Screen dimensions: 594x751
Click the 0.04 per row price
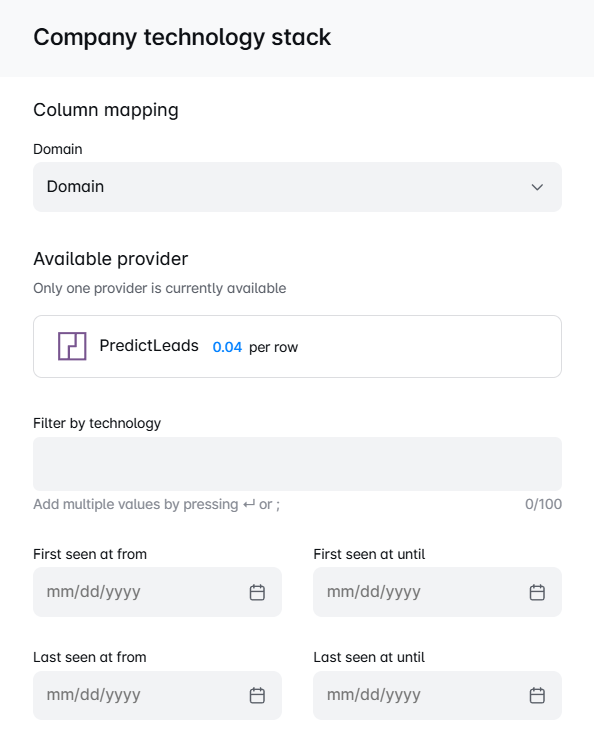coord(255,347)
